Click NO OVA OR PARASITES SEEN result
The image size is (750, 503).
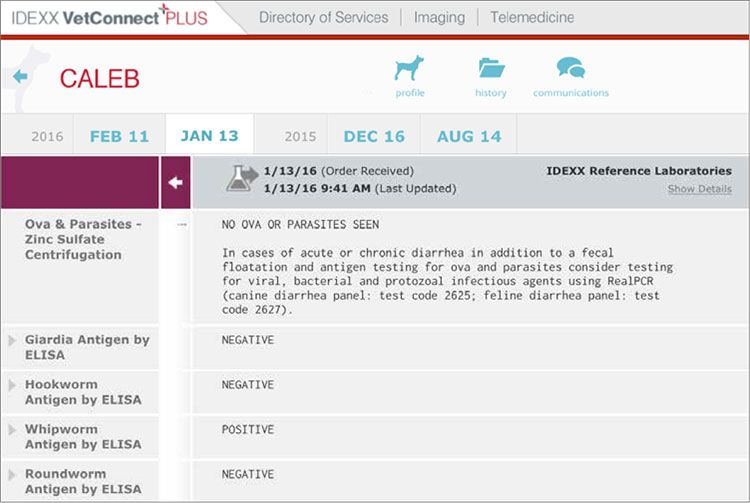pyautogui.click(x=300, y=224)
